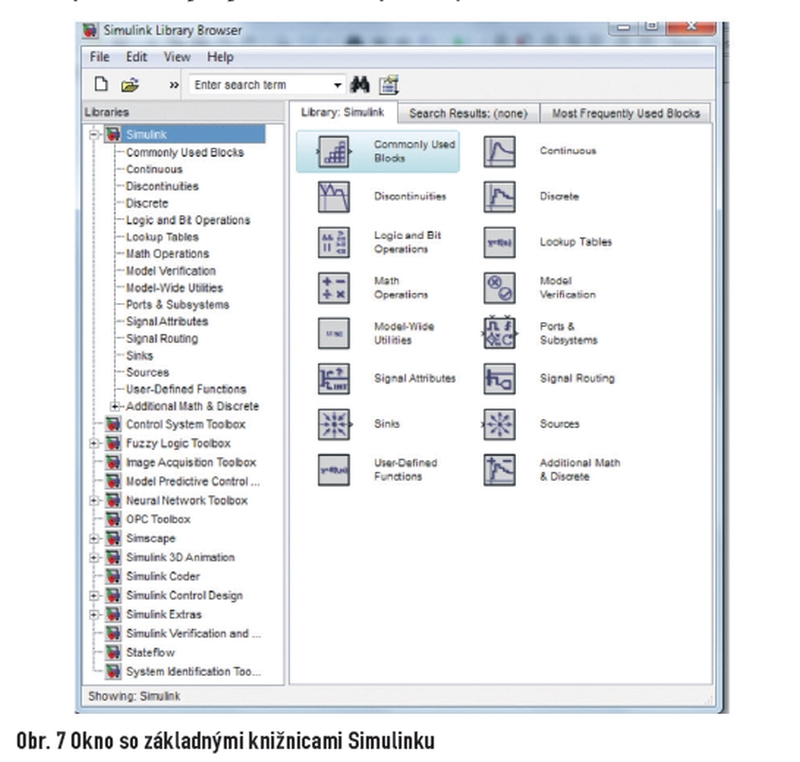The width and height of the screenshot is (800, 762).
Task: Expand the Fuzzy Logic Toolbox node
Action: coord(94,443)
